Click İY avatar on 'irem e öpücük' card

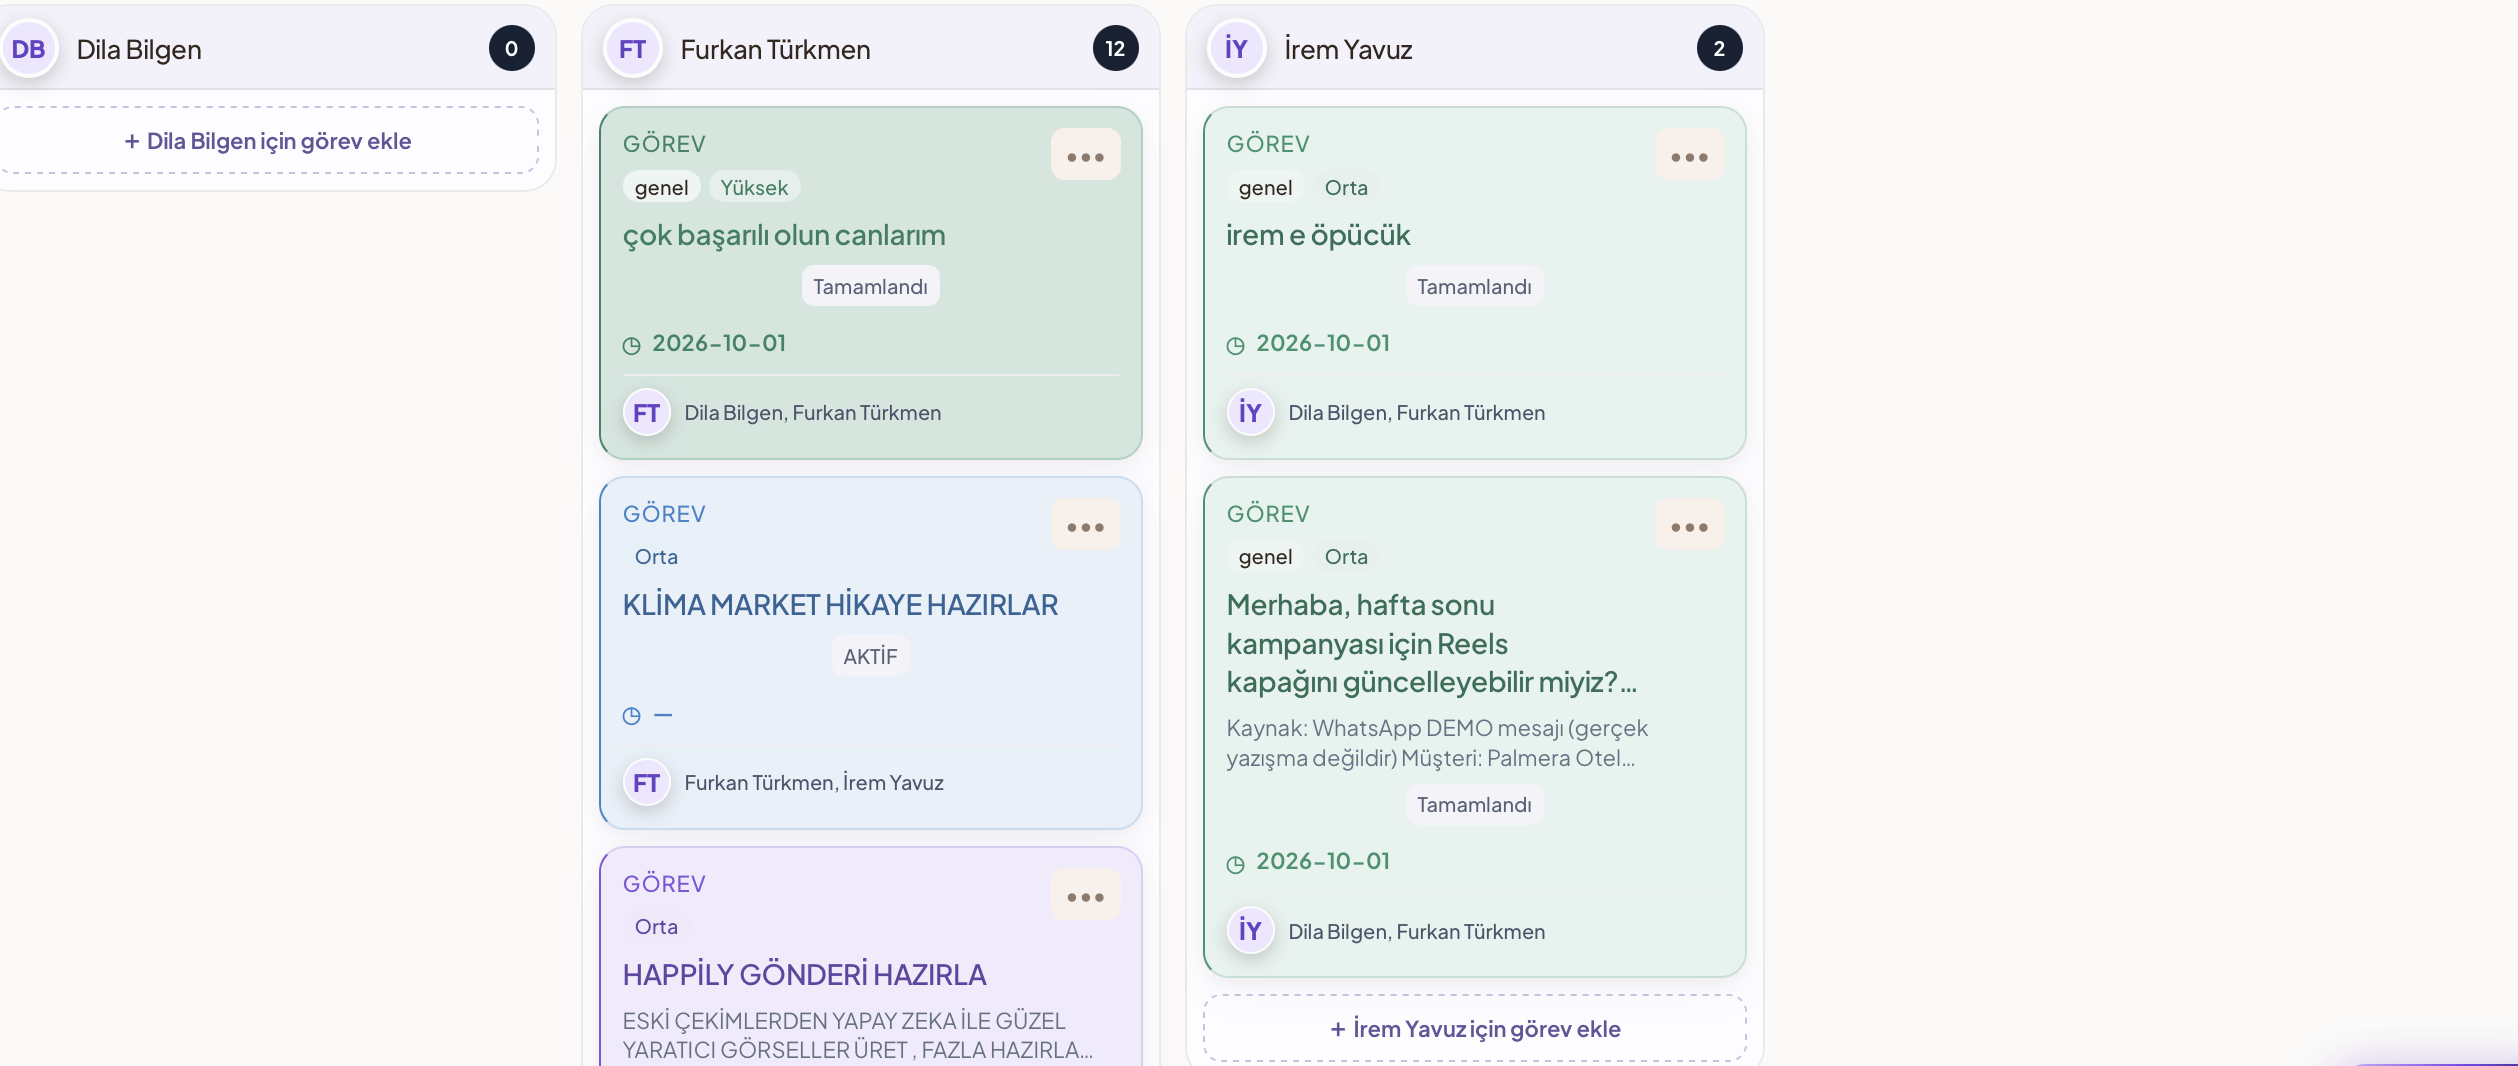coord(1251,413)
